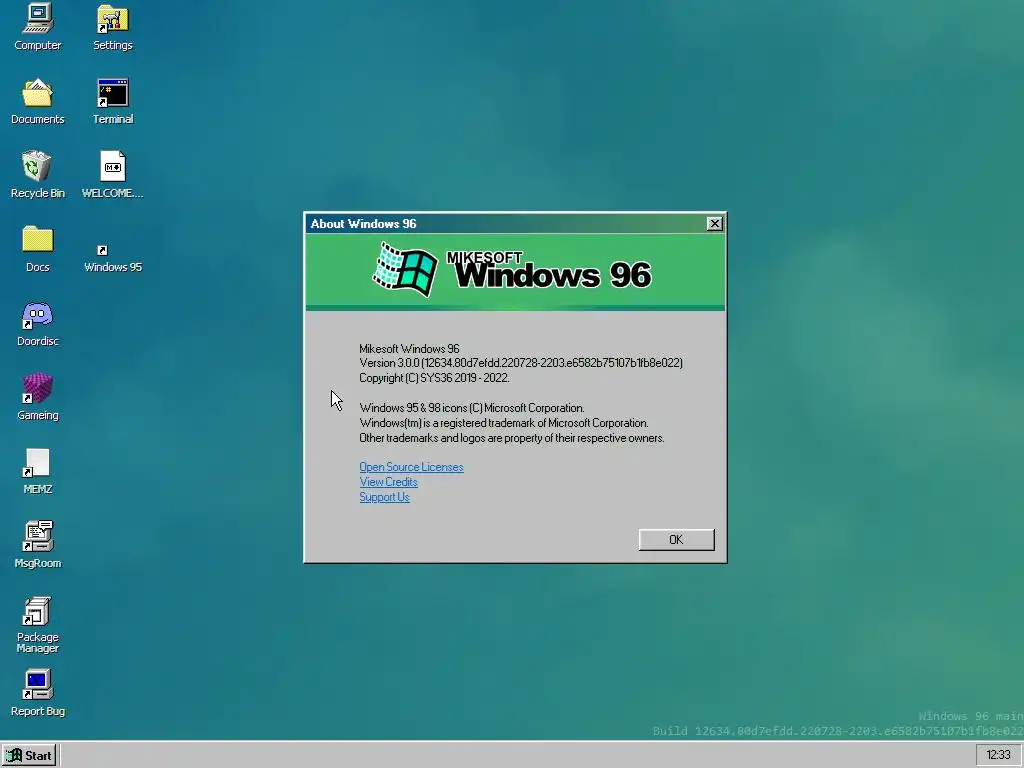Click the 'Windows 95 & 98 icons' notice
1024x768 pixels.
tap(472, 408)
